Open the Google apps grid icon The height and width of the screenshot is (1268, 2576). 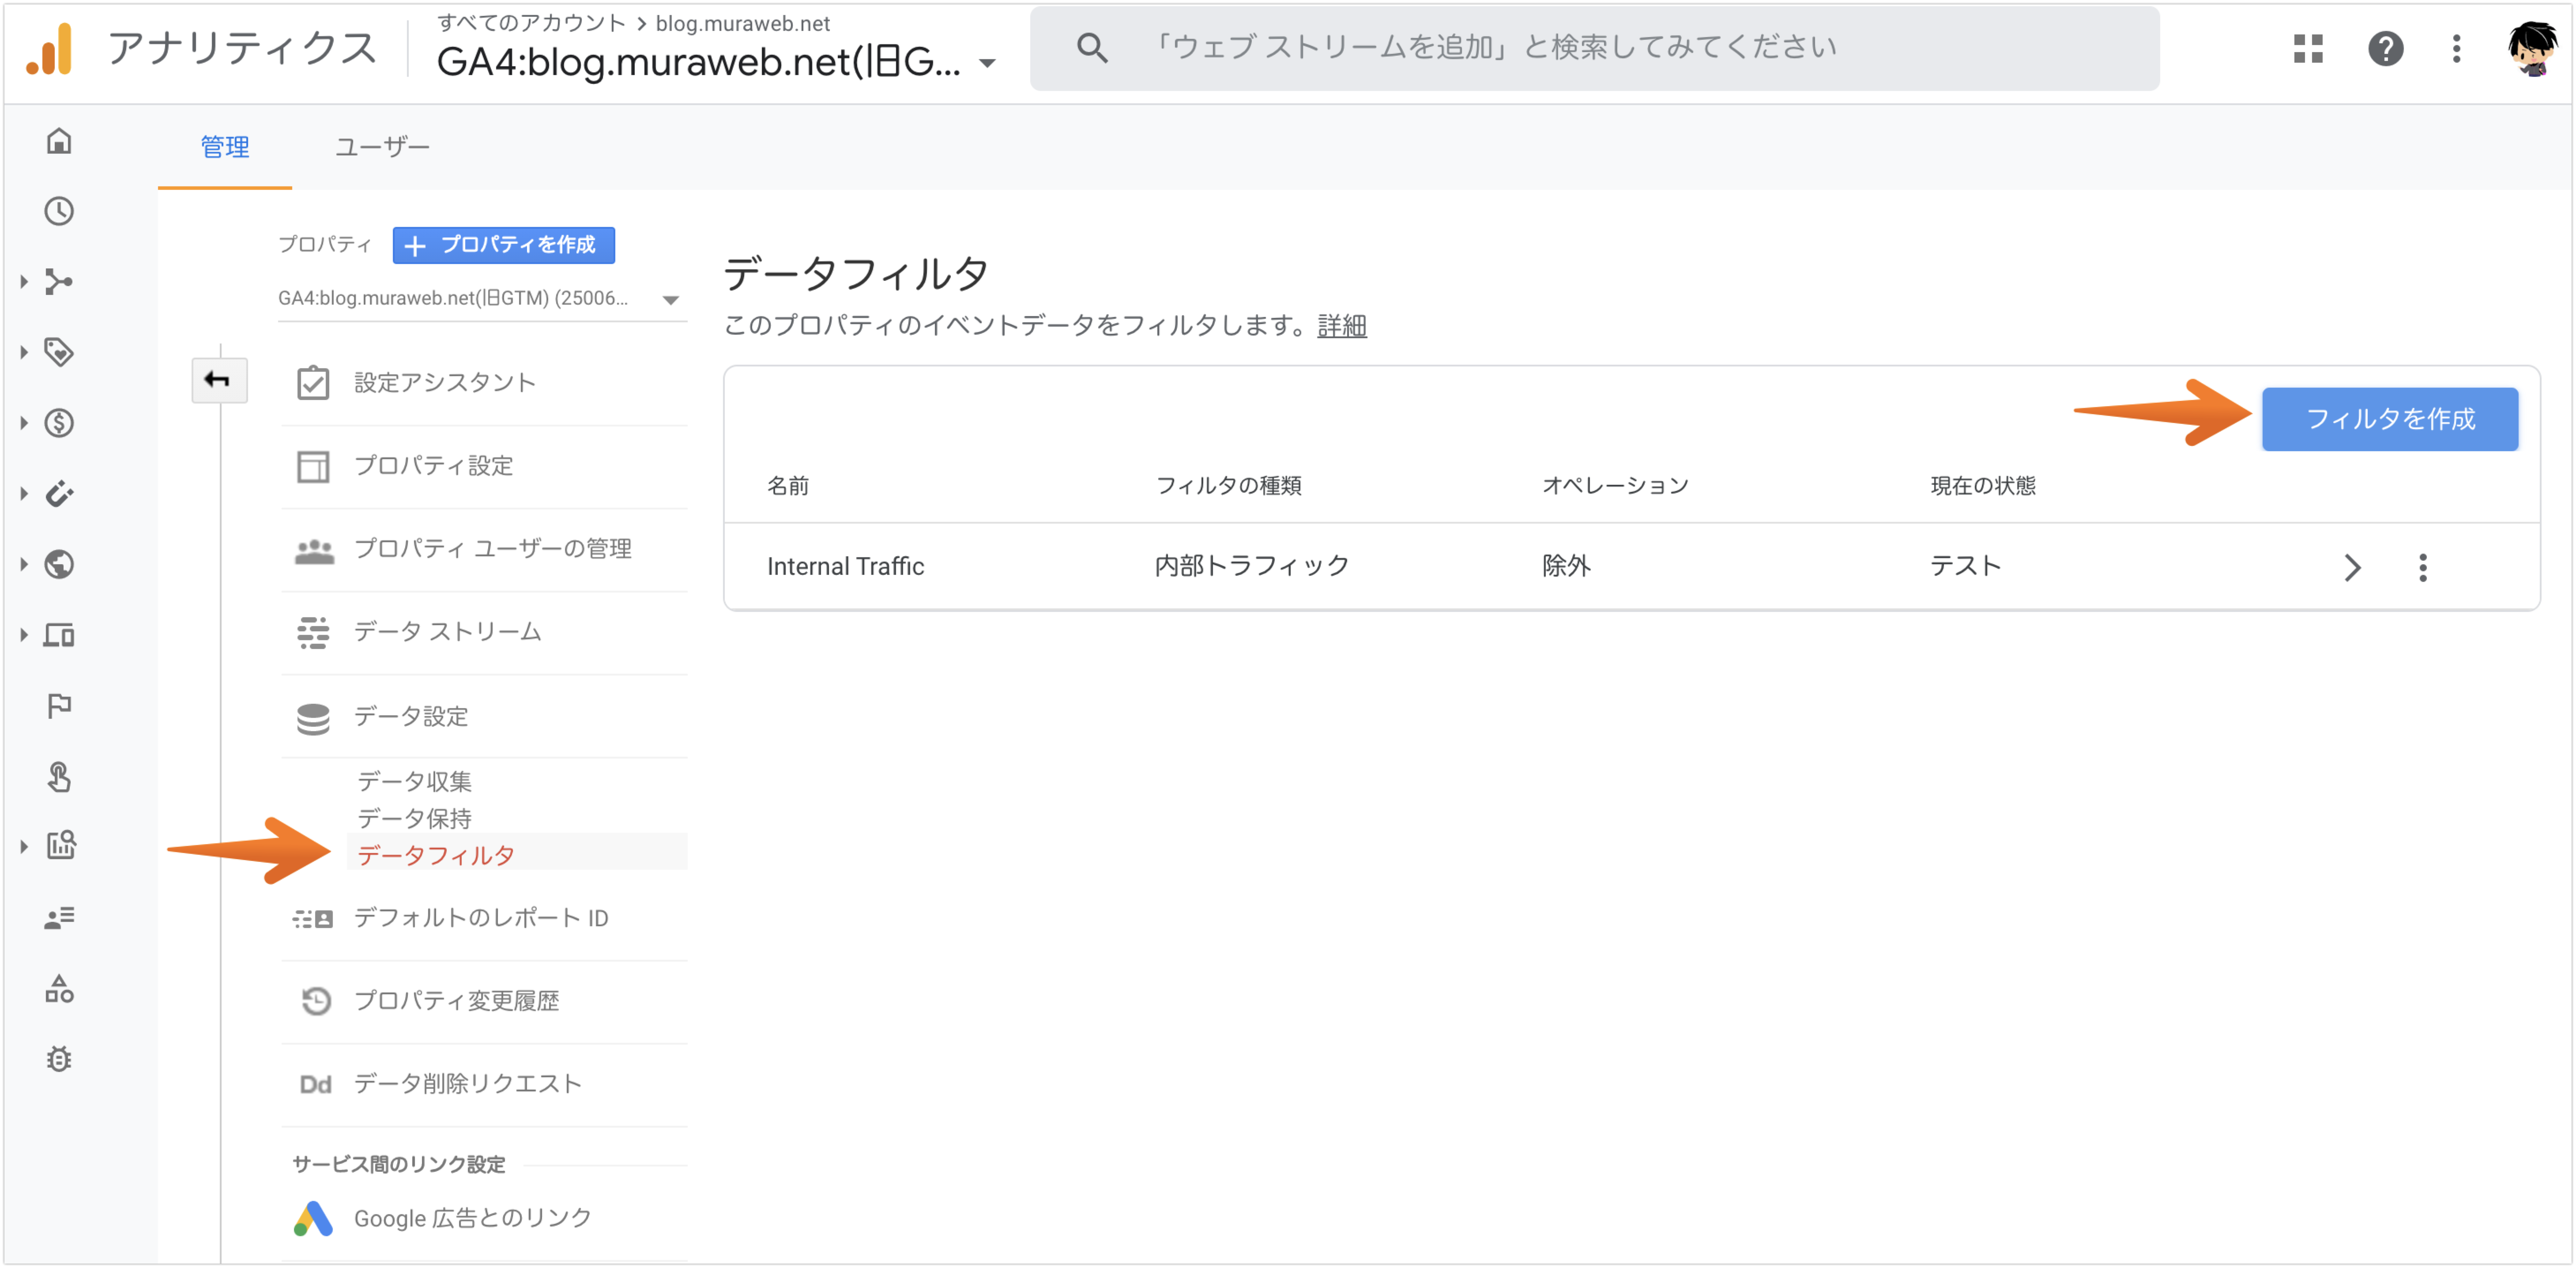(x=2309, y=48)
